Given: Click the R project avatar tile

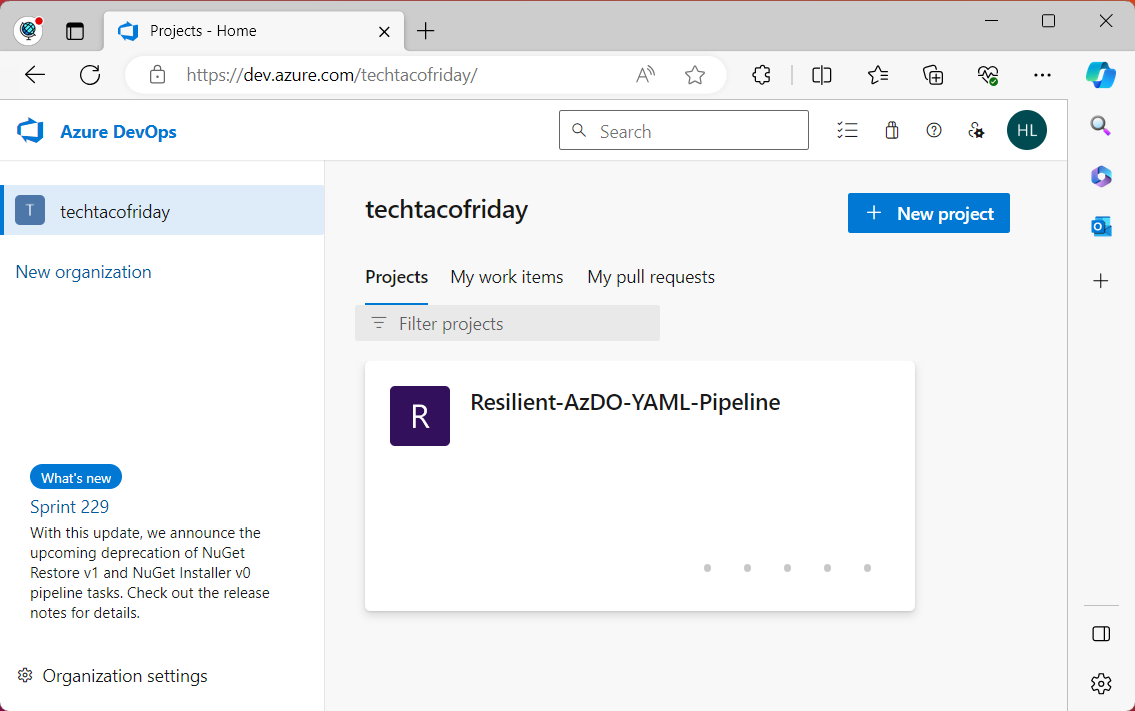Looking at the screenshot, I should (x=420, y=416).
